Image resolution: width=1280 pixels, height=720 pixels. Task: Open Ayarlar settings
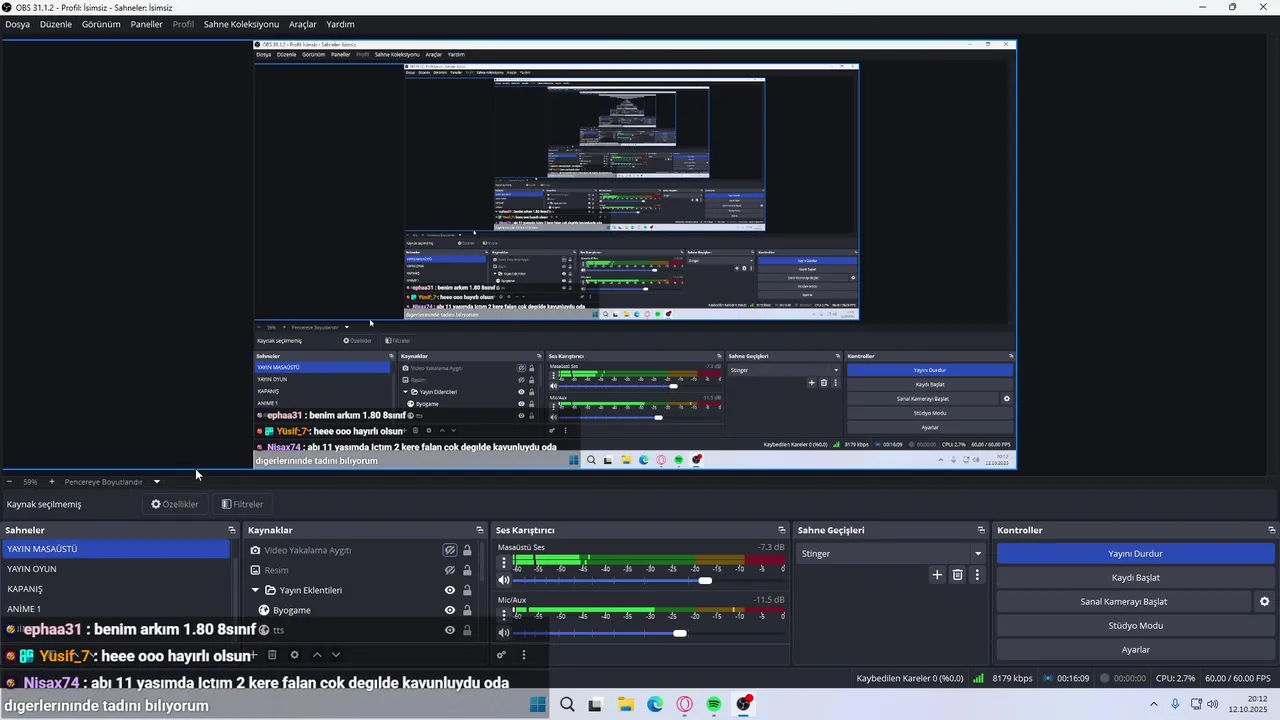click(1135, 650)
